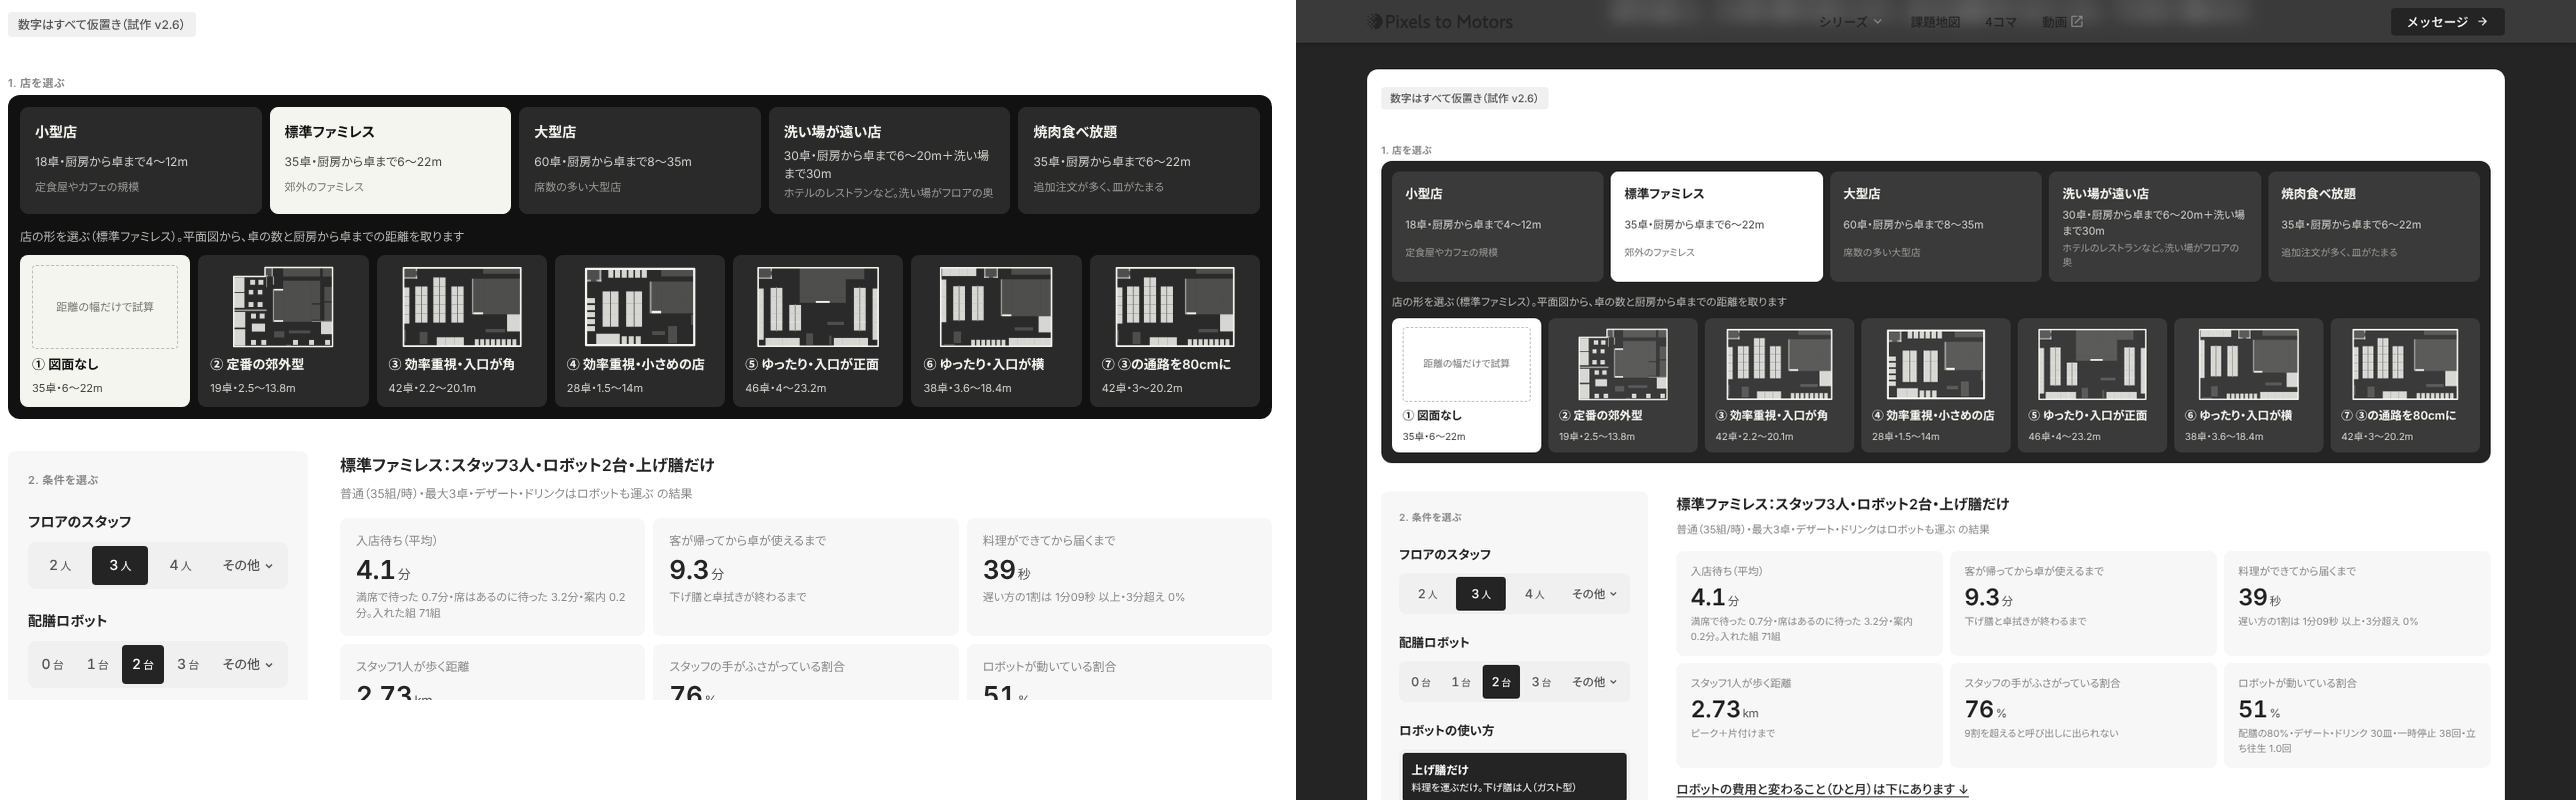The width and height of the screenshot is (2576, 800).
Task: Select ① 図面なし card in the headerless white page
Action: (x=105, y=331)
